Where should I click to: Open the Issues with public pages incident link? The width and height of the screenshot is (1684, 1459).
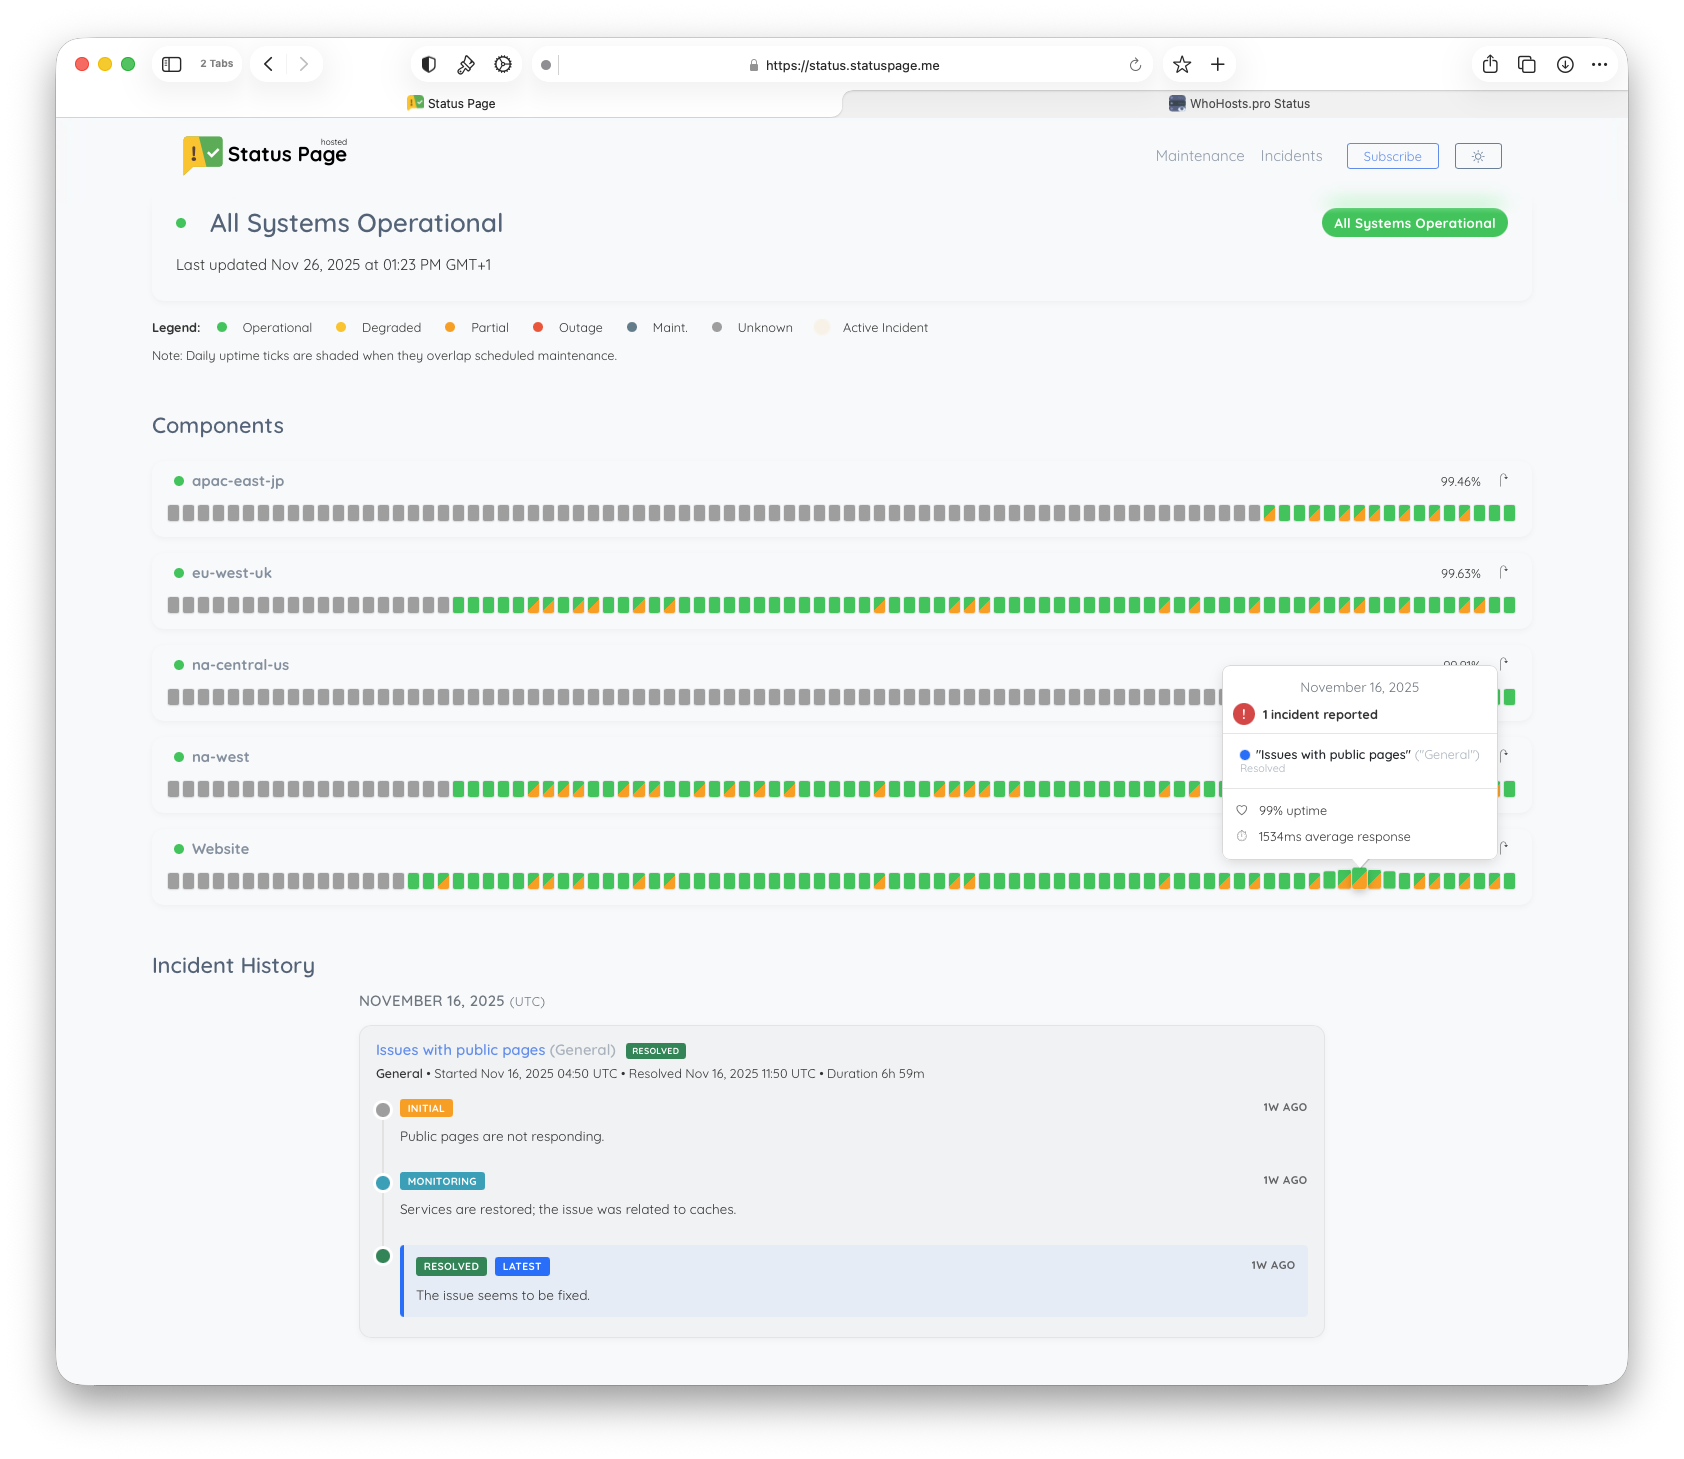[x=459, y=1050]
